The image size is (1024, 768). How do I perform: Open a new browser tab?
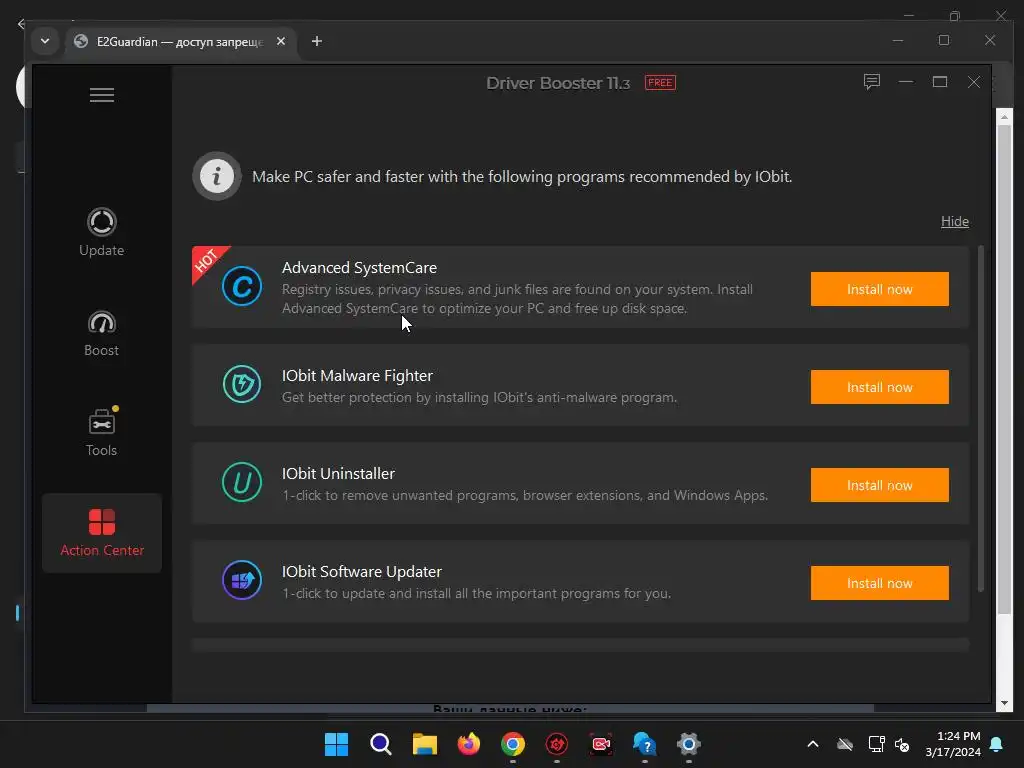(x=317, y=41)
